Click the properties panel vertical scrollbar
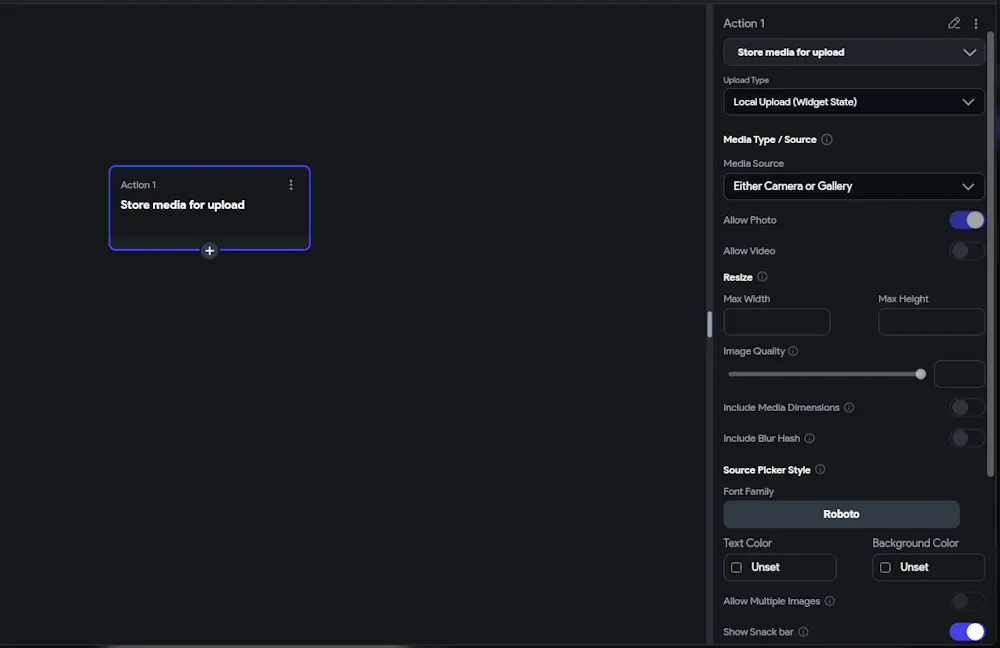The height and width of the screenshot is (648, 1000). click(990, 254)
